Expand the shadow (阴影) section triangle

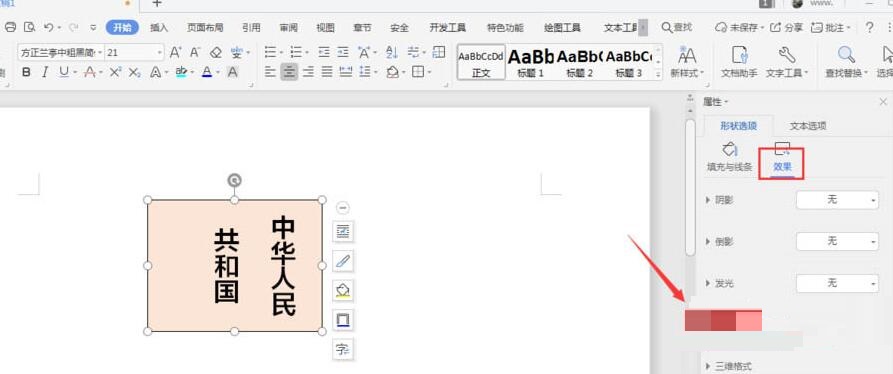[708, 200]
